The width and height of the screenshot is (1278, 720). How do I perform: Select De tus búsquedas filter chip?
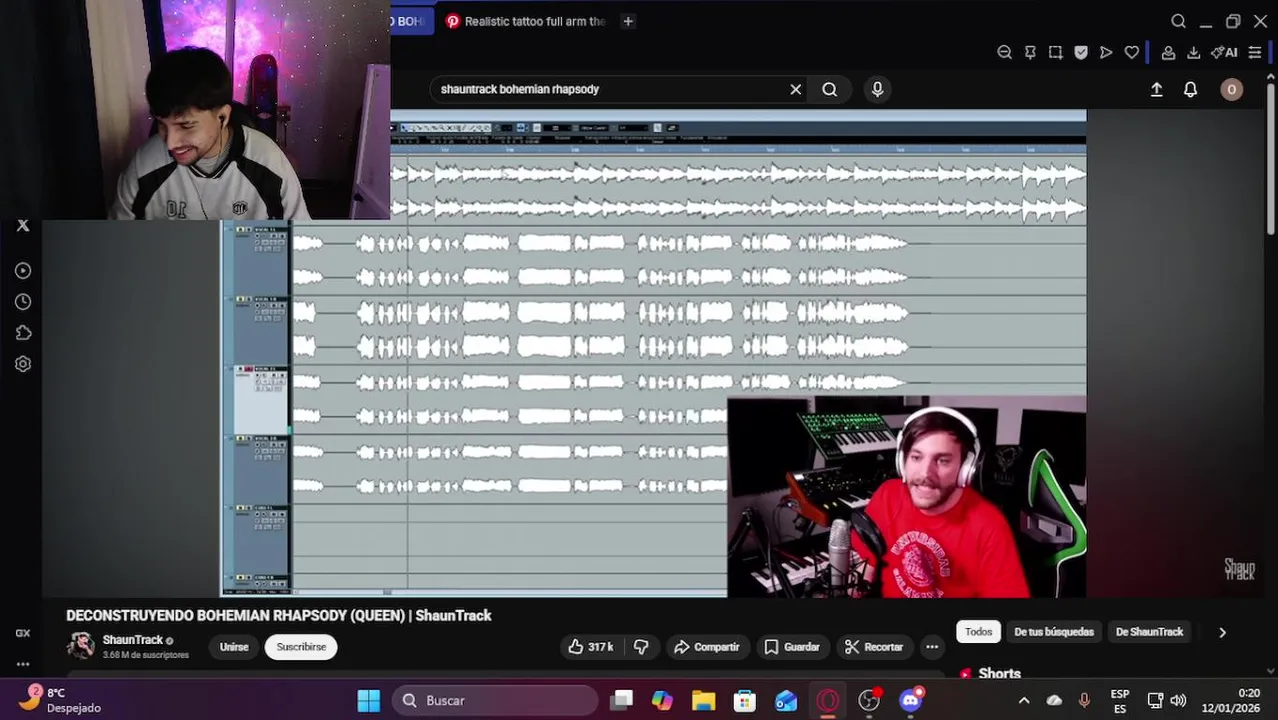coord(1054,632)
